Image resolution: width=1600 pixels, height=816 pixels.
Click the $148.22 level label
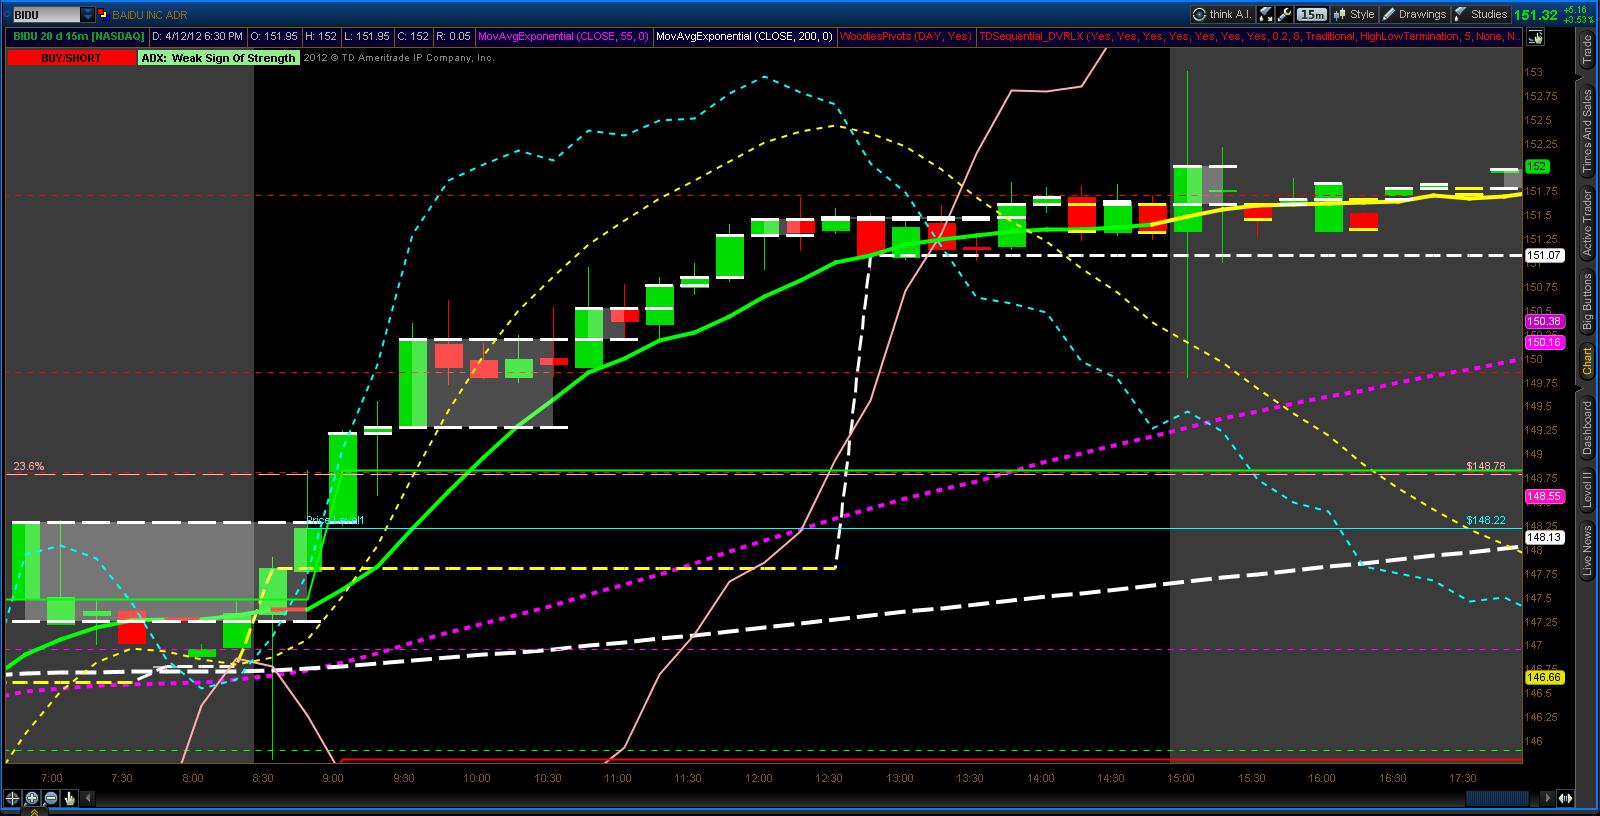[1486, 520]
